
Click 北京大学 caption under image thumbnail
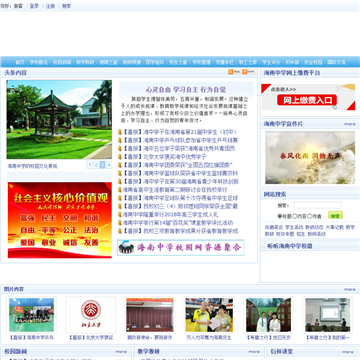[91, 338]
